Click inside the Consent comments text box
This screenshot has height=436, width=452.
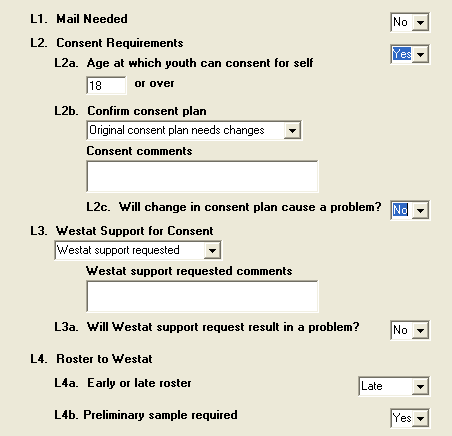pyautogui.click(x=202, y=176)
